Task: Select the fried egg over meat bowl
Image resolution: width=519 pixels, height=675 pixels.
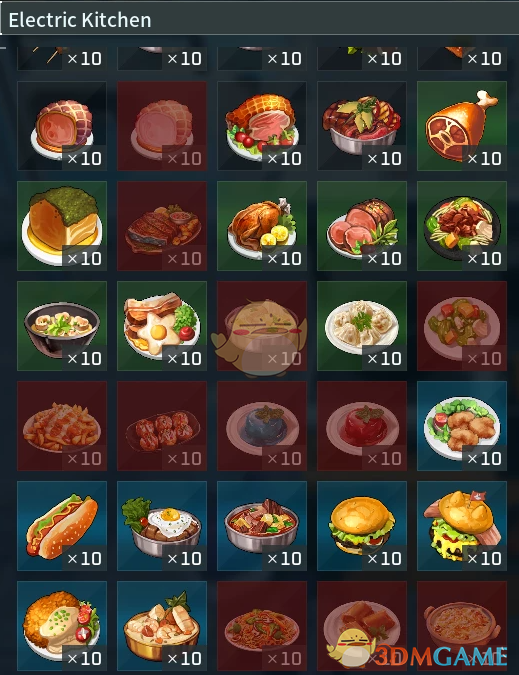Action: click(x=162, y=526)
